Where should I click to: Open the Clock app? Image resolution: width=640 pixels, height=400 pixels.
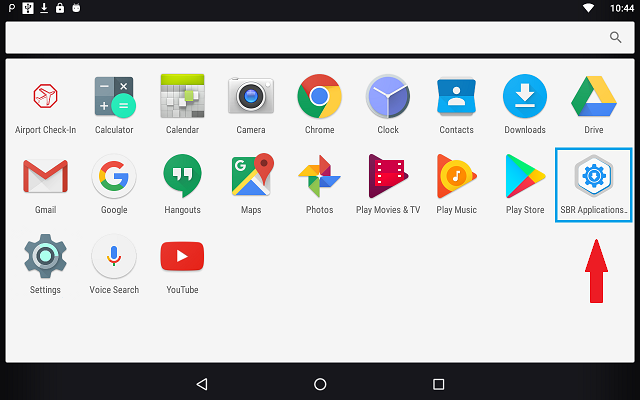pos(388,97)
